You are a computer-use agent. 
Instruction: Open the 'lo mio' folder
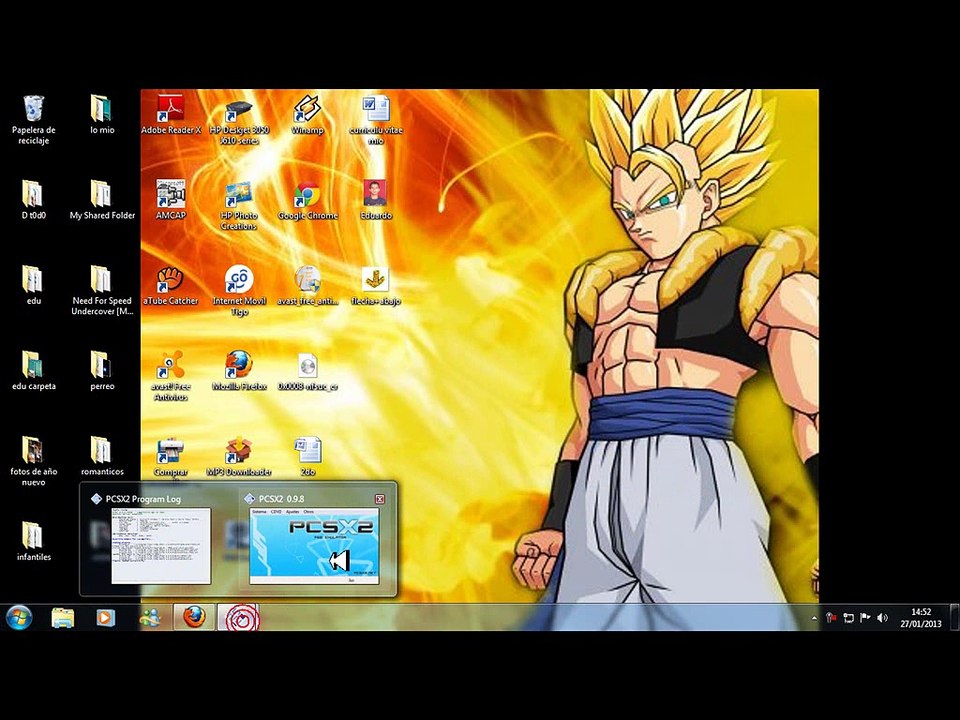[x=102, y=109]
